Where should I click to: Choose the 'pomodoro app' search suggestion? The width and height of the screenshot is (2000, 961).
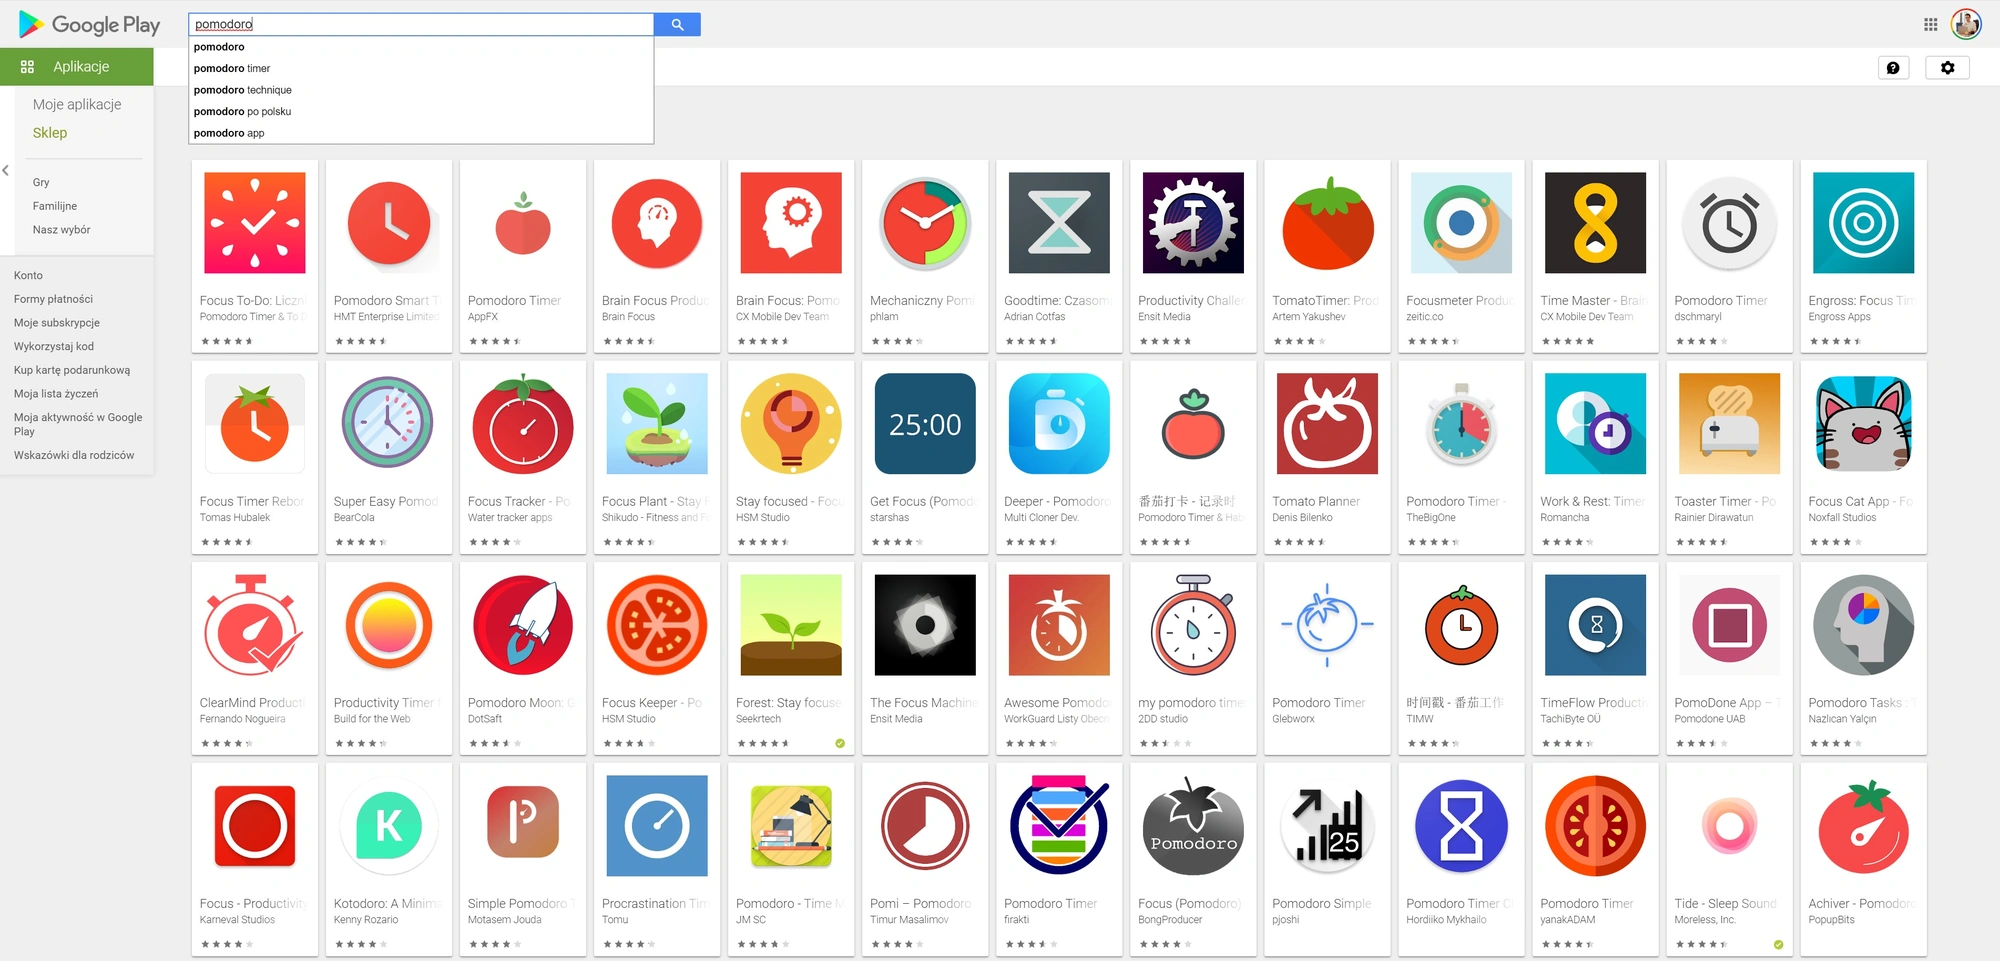point(421,133)
